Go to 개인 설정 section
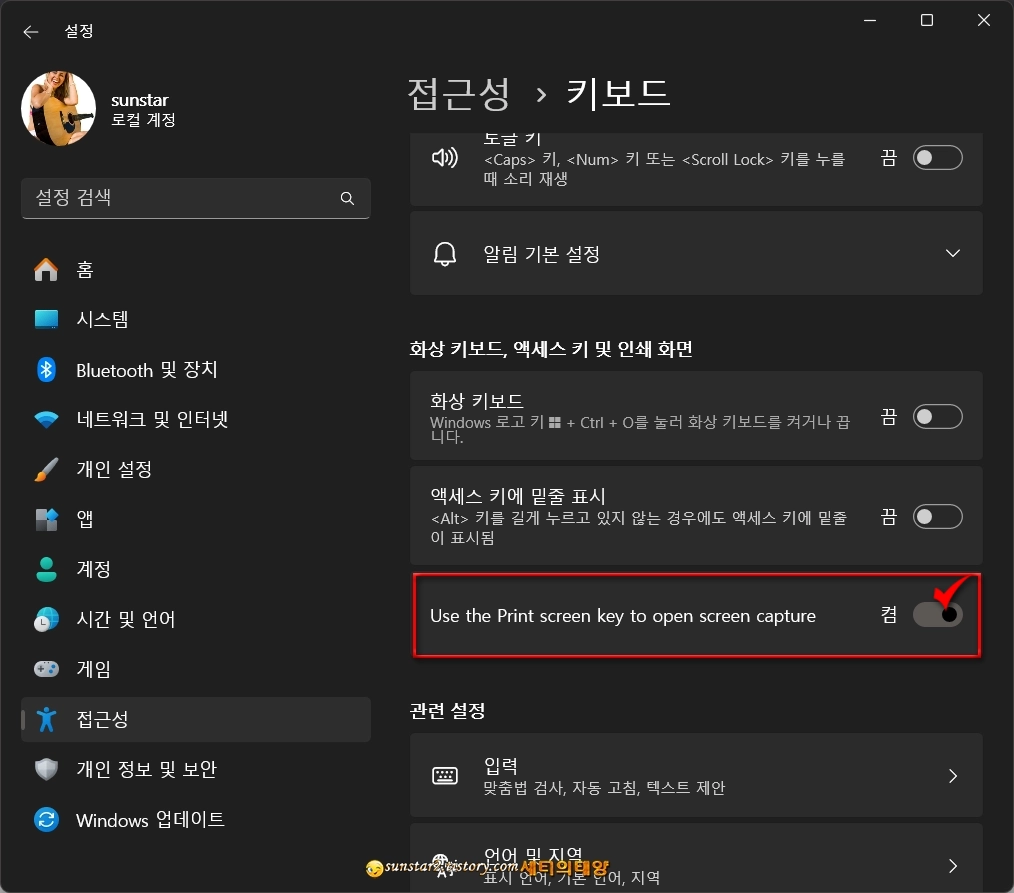Screen dimensions: 1014x893 click(116, 469)
